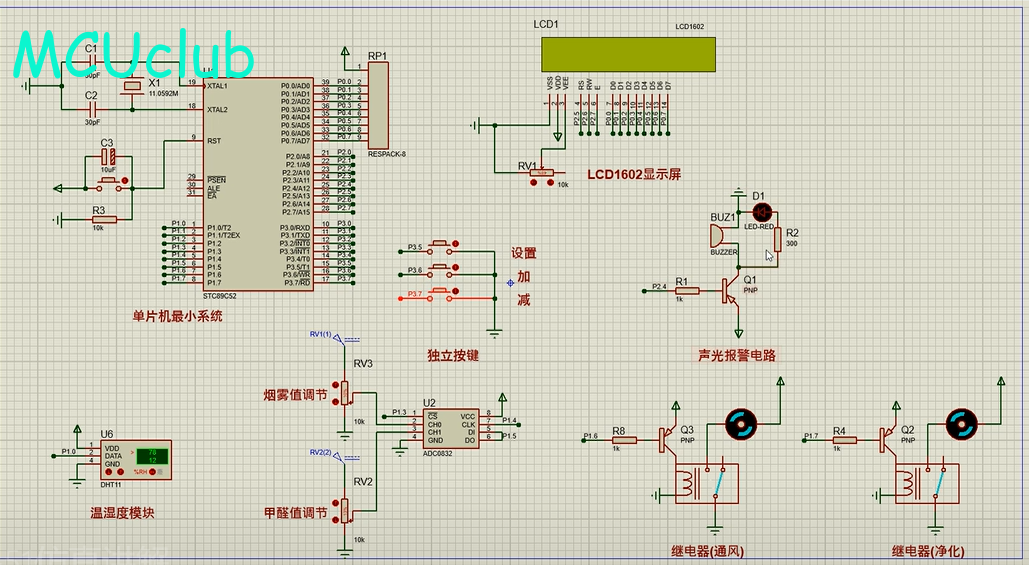
Task: Select the X1 crystal oscillator
Action: click(x=133, y=88)
